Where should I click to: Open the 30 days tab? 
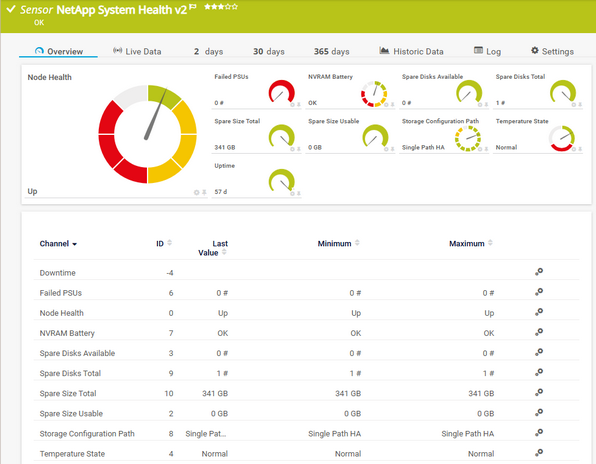pyautogui.click(x=269, y=51)
